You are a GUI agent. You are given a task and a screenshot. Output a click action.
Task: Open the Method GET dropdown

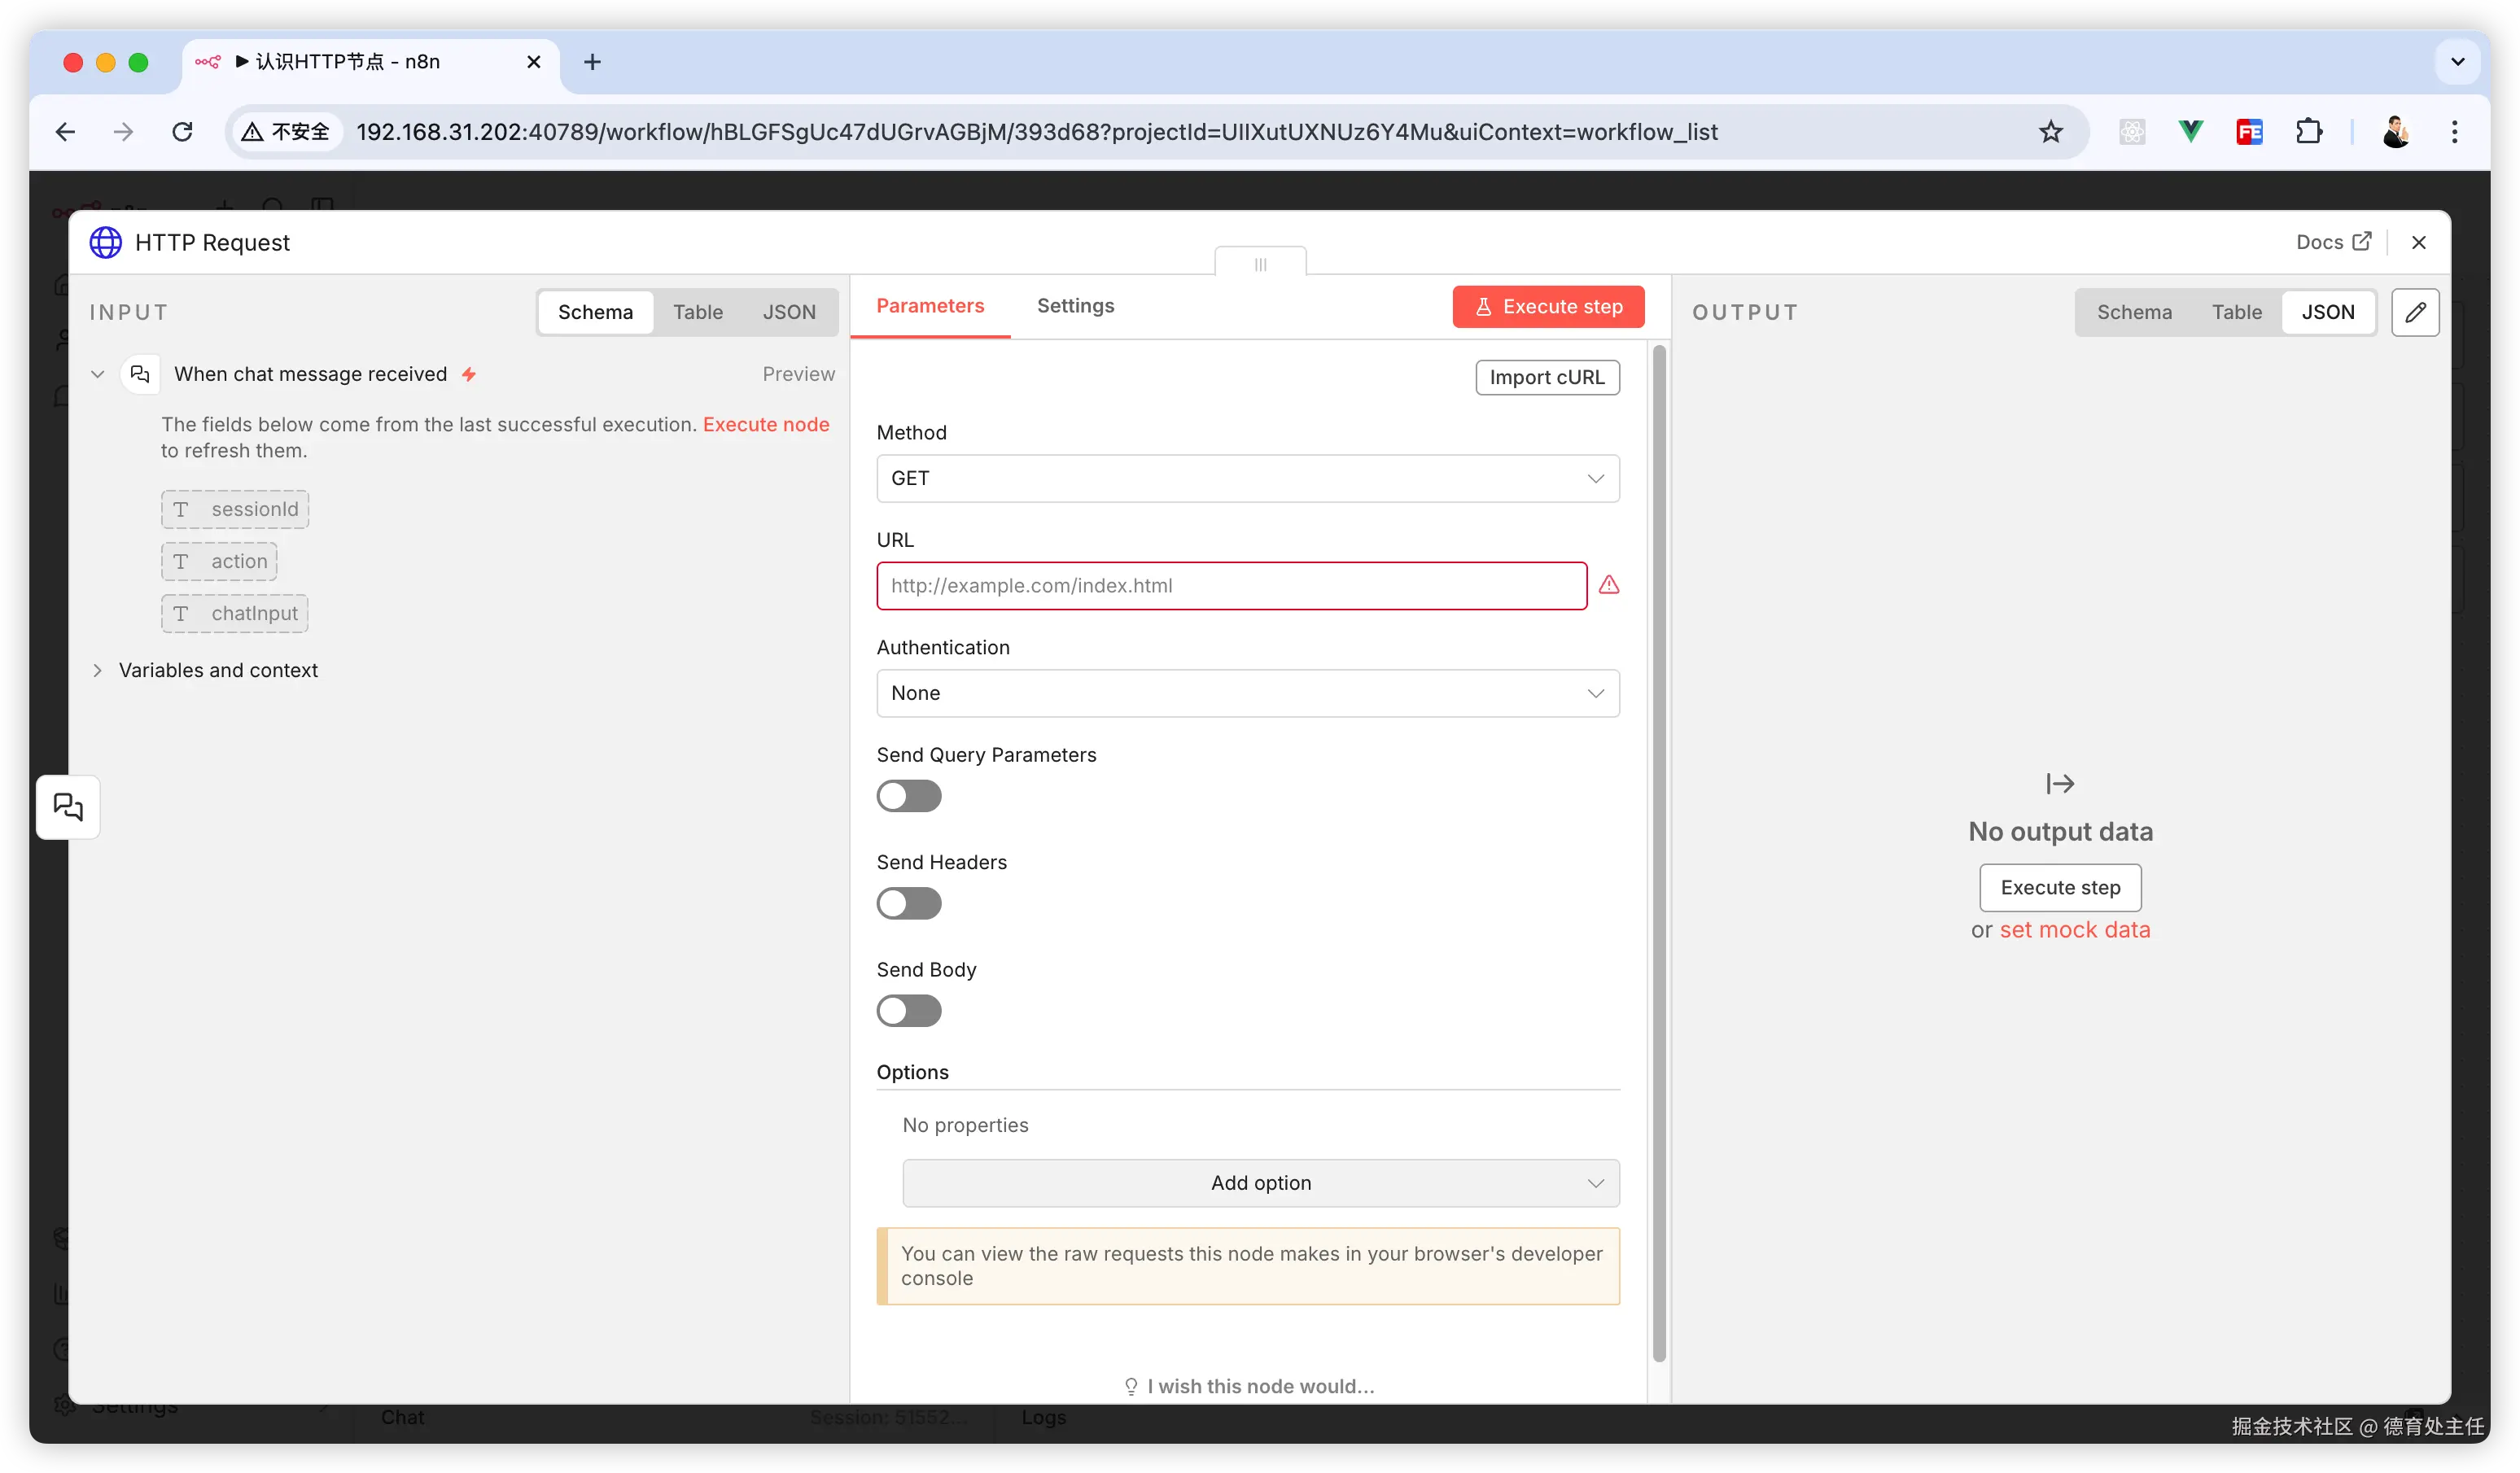[1247, 478]
